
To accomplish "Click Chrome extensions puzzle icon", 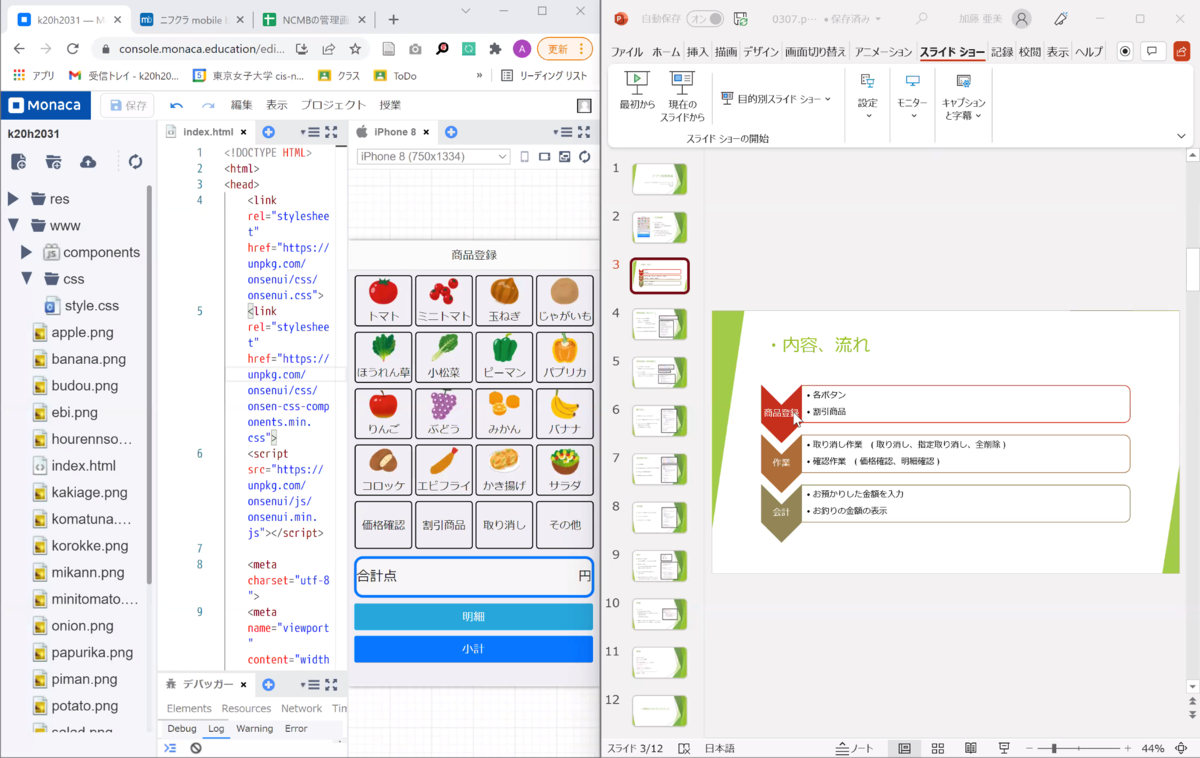I will (x=495, y=49).
